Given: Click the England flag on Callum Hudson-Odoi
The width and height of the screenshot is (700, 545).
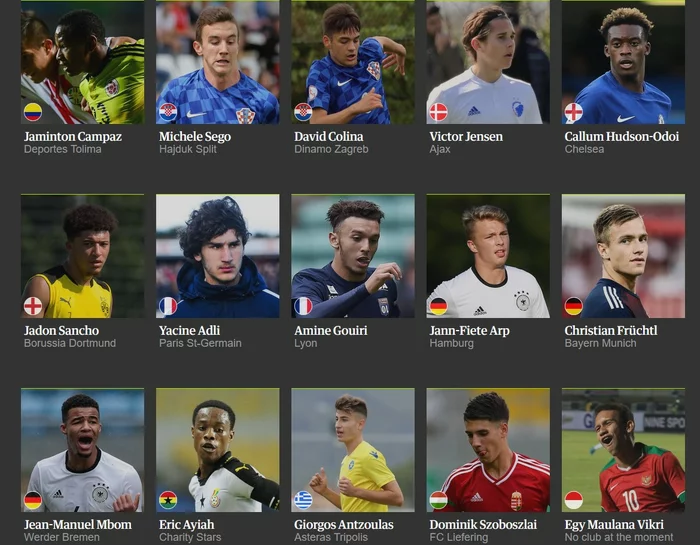Looking at the screenshot, I should coord(574,112).
